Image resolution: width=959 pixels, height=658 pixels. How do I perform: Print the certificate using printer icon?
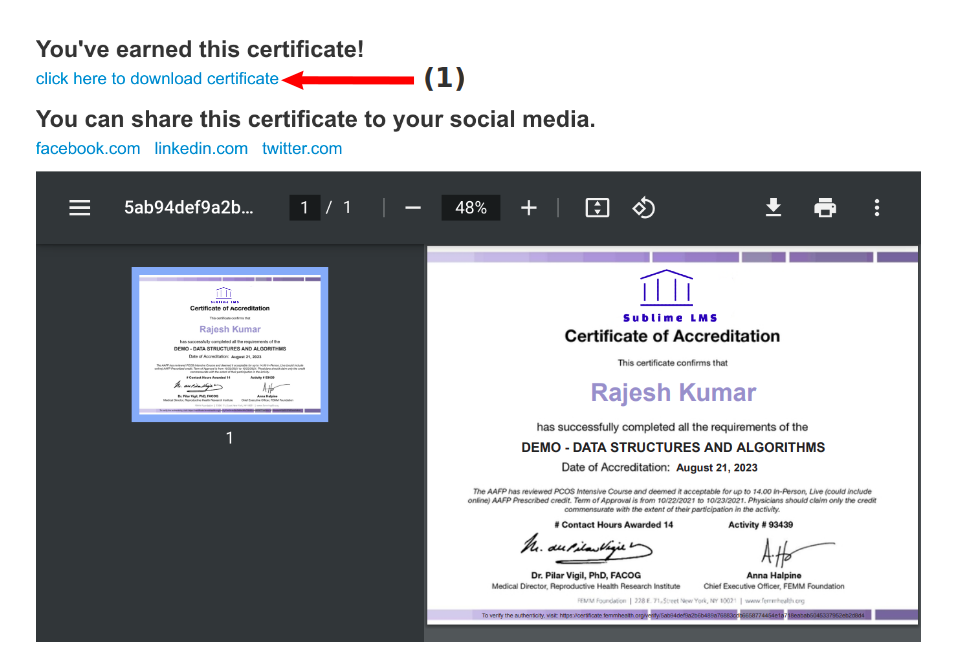click(825, 208)
